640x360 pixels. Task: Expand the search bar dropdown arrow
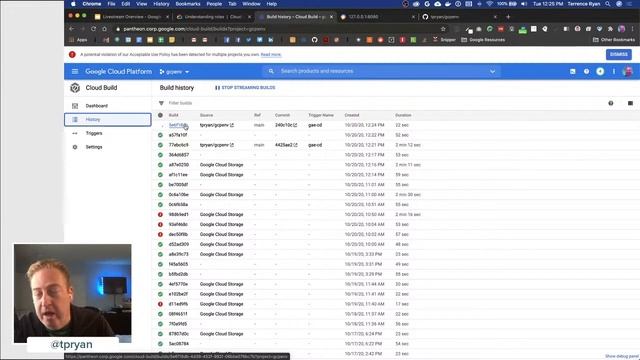tap(493, 71)
